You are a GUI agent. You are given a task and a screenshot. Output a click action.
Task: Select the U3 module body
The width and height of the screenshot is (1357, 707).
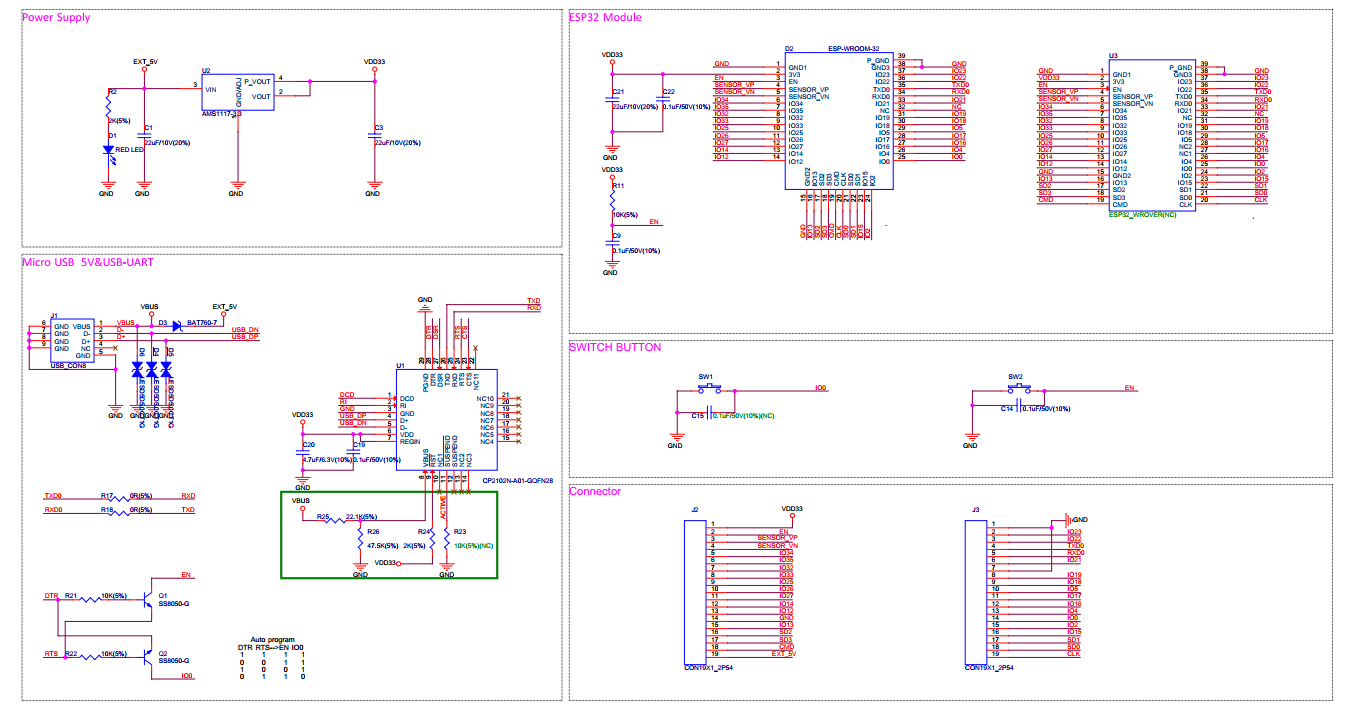1152,136
